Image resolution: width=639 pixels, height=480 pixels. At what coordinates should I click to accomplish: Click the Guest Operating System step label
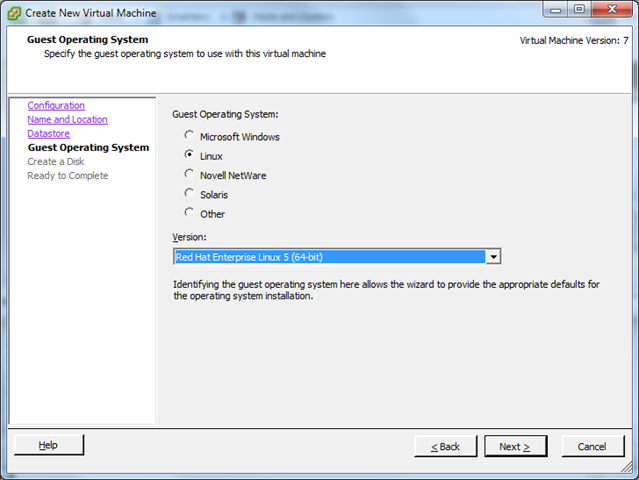click(88, 148)
